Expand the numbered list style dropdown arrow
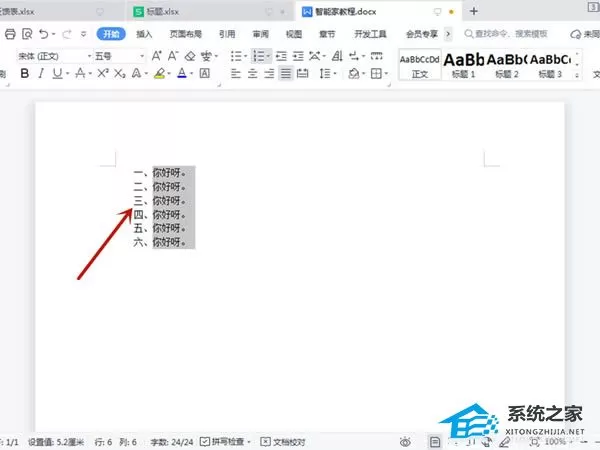The width and height of the screenshot is (600, 450). click(x=269, y=56)
